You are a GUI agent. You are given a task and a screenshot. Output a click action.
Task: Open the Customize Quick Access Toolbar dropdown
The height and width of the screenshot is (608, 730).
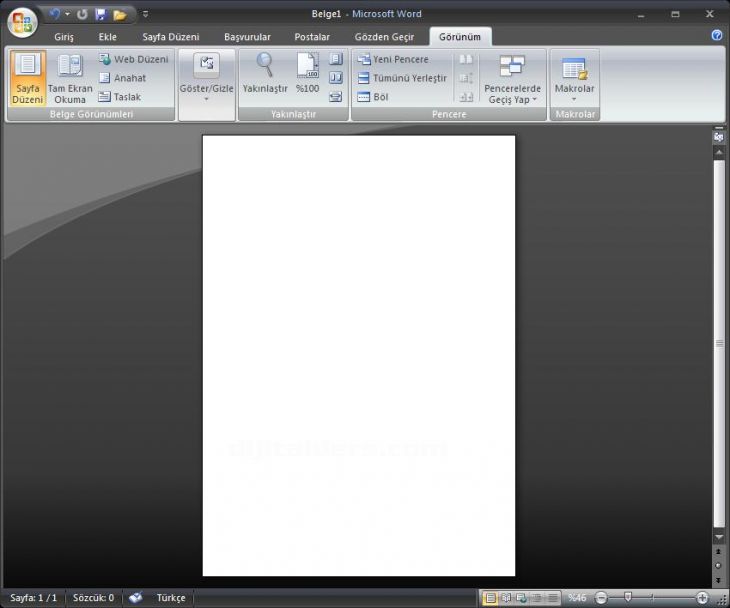pos(145,14)
